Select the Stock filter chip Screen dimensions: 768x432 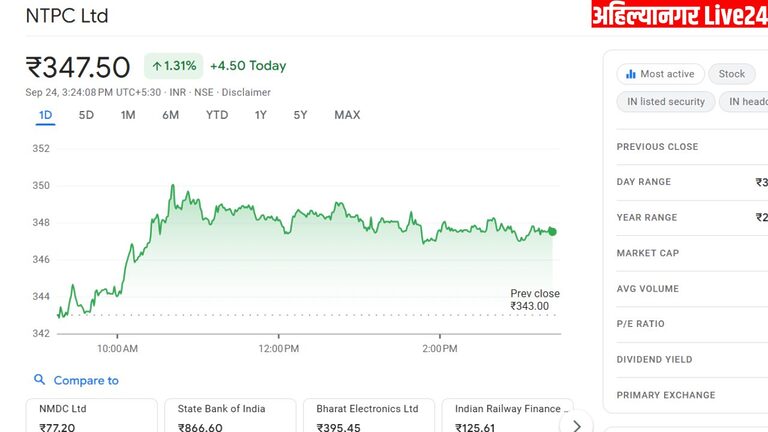pyautogui.click(x=732, y=74)
